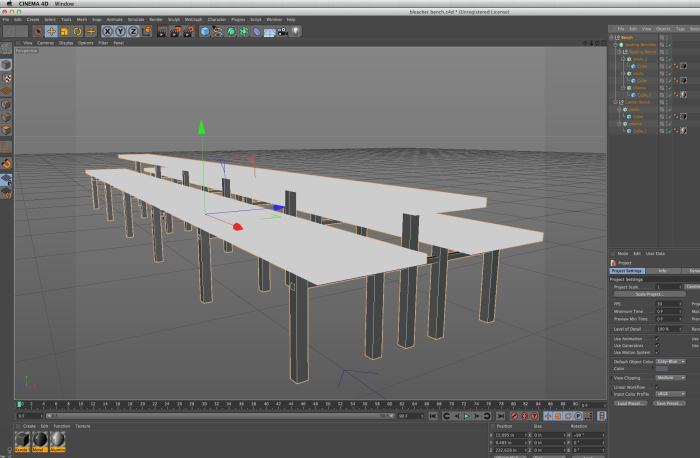Activate the Move tool in toolbar
Screen dimensions: 700x458
pyautogui.click(x=51, y=31)
